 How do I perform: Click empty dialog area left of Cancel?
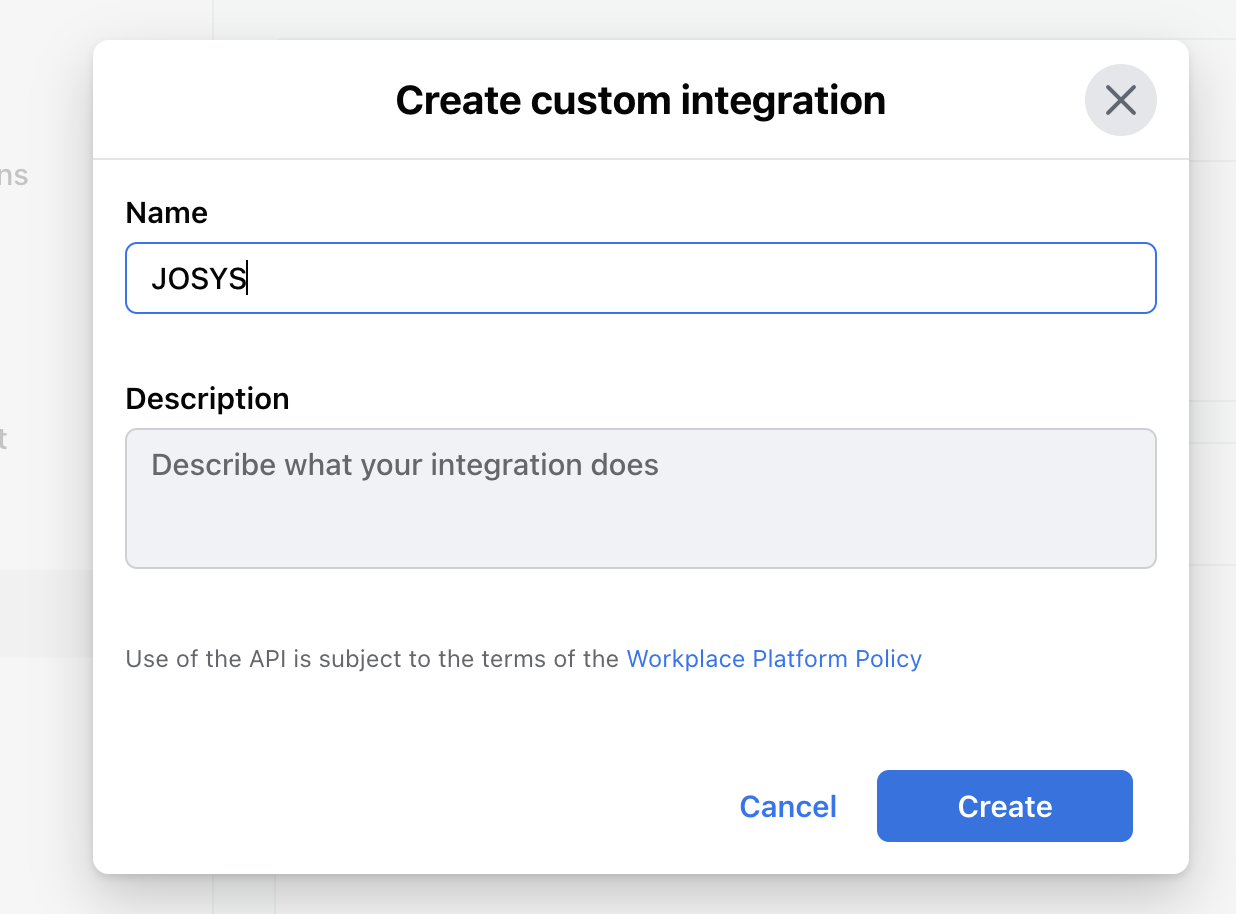400,806
